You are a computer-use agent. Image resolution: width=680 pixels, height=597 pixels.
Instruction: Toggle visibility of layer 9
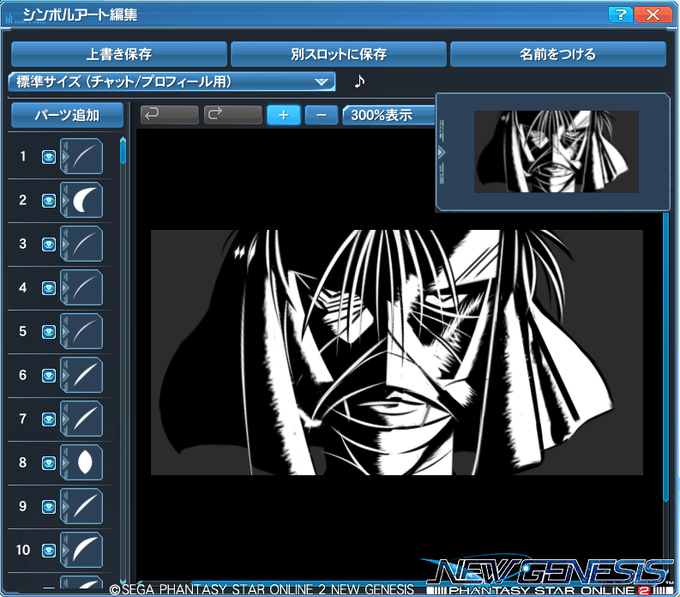pos(49,507)
